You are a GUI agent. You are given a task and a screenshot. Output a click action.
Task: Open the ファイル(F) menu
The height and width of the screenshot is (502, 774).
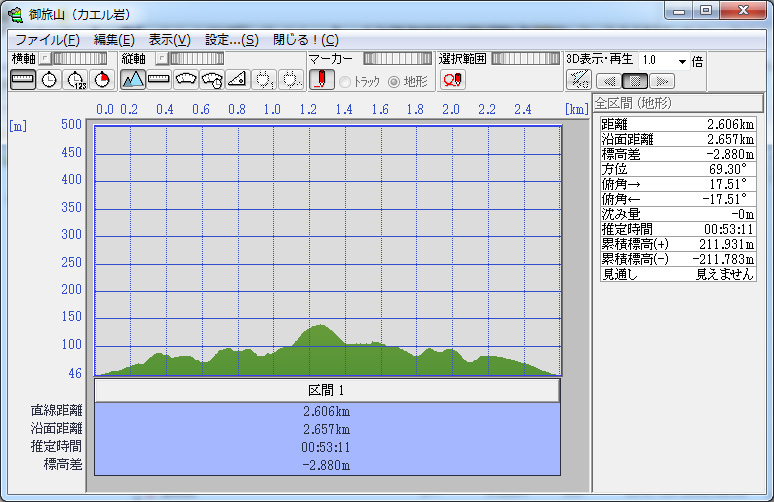(47, 39)
